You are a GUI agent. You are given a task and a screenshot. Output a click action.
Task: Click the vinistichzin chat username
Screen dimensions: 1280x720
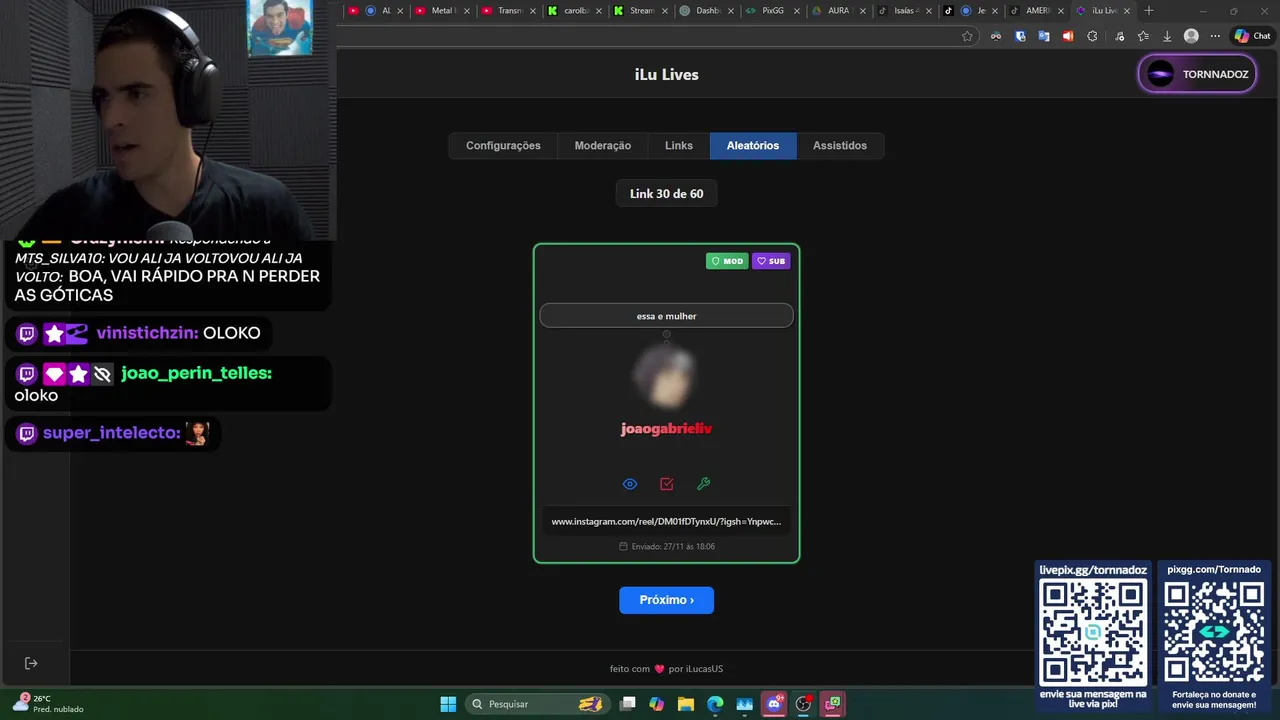click(147, 333)
